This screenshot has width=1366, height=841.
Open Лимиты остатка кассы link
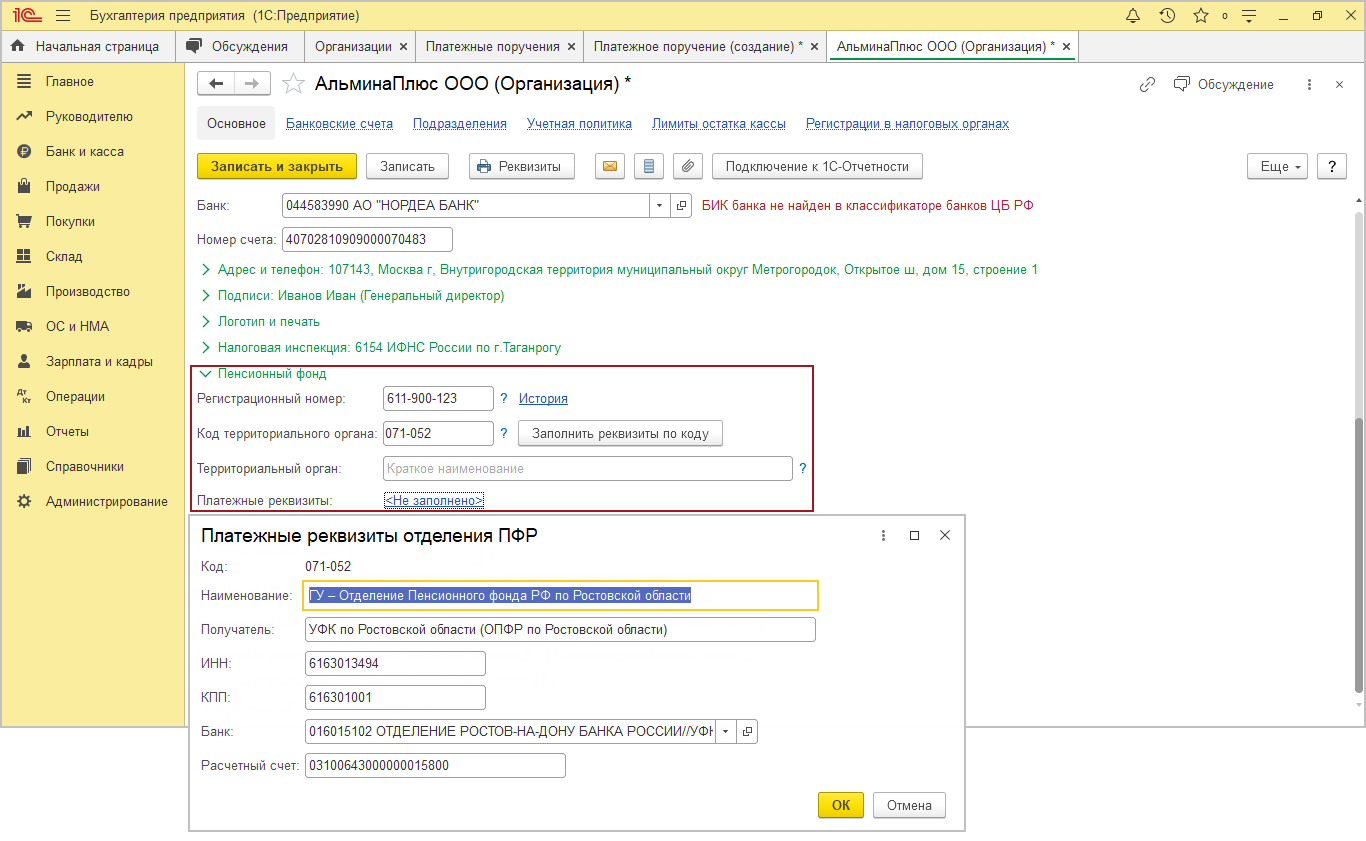[x=719, y=124]
